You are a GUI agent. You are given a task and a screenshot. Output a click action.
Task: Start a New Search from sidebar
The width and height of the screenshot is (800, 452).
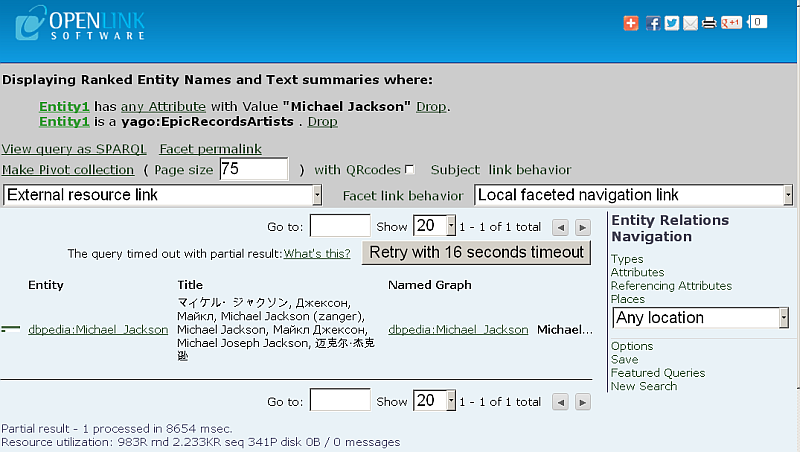pos(644,386)
